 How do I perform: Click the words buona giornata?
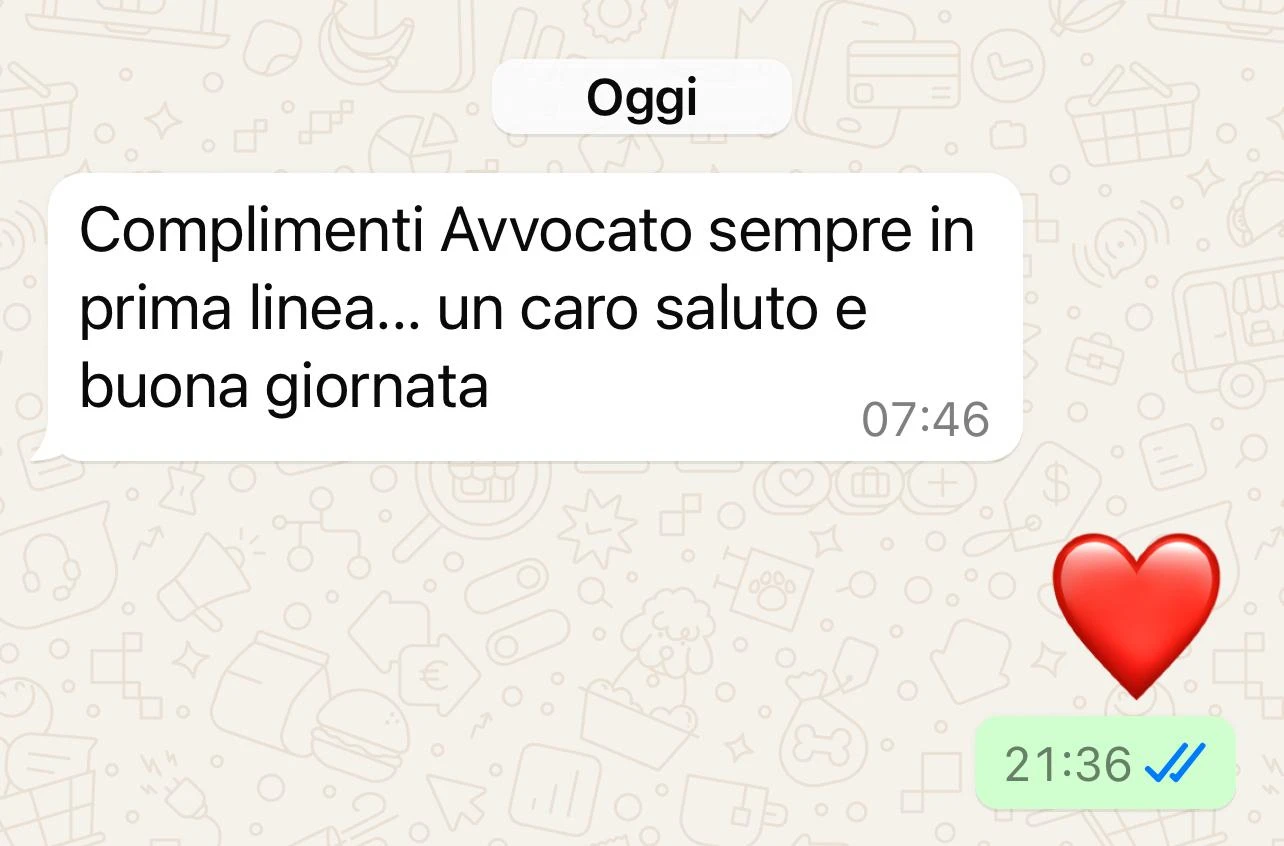click(284, 388)
